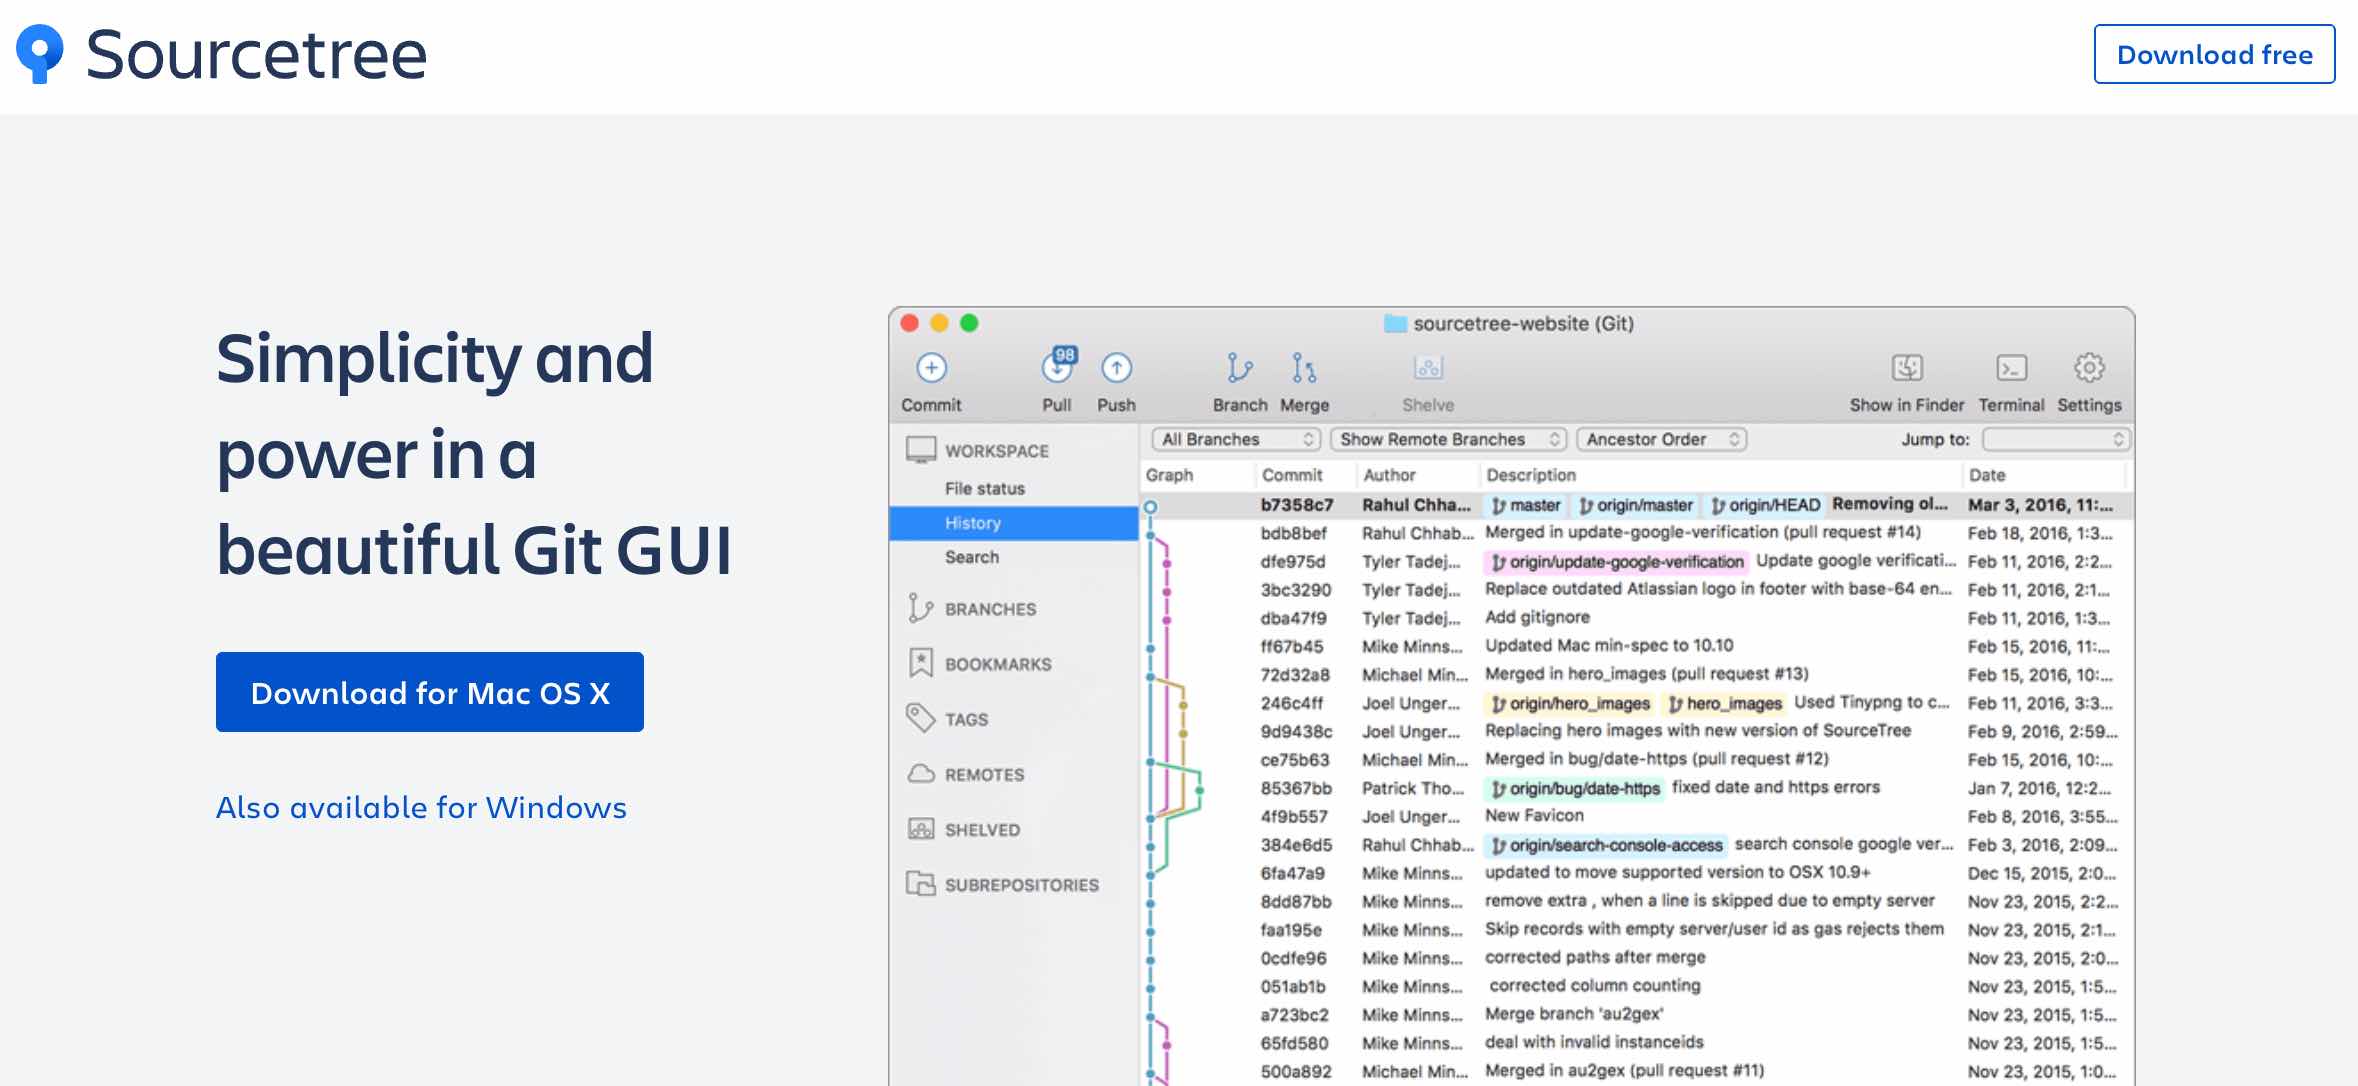Image resolution: width=2358 pixels, height=1086 pixels.
Task: Open the Jump to combo box
Action: coord(2056,439)
